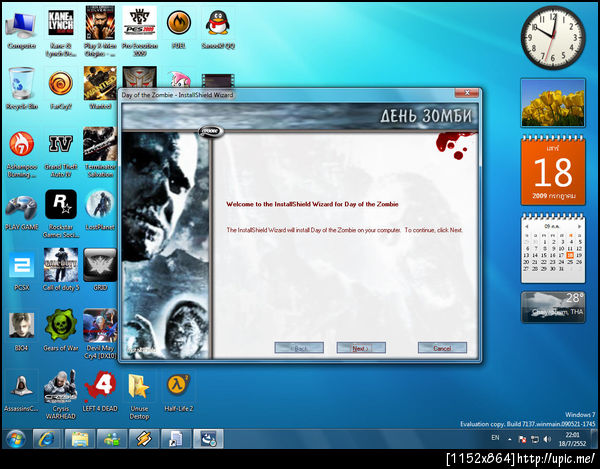Open the Windows Start menu orb

pos(16,439)
